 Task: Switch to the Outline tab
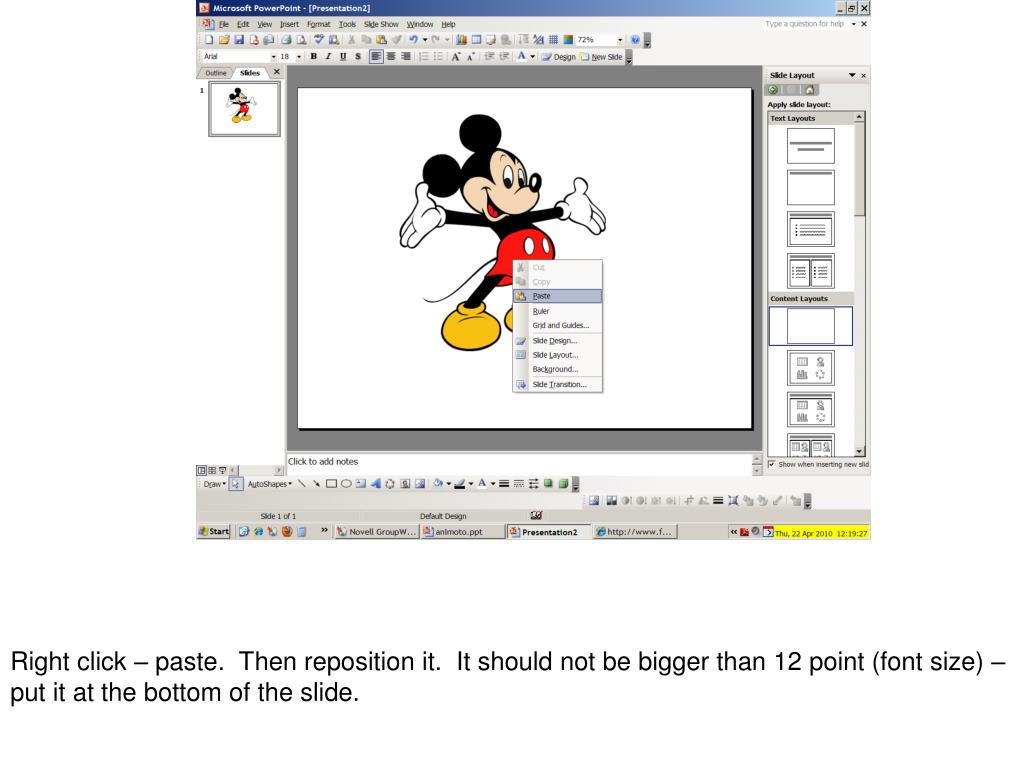pos(216,73)
